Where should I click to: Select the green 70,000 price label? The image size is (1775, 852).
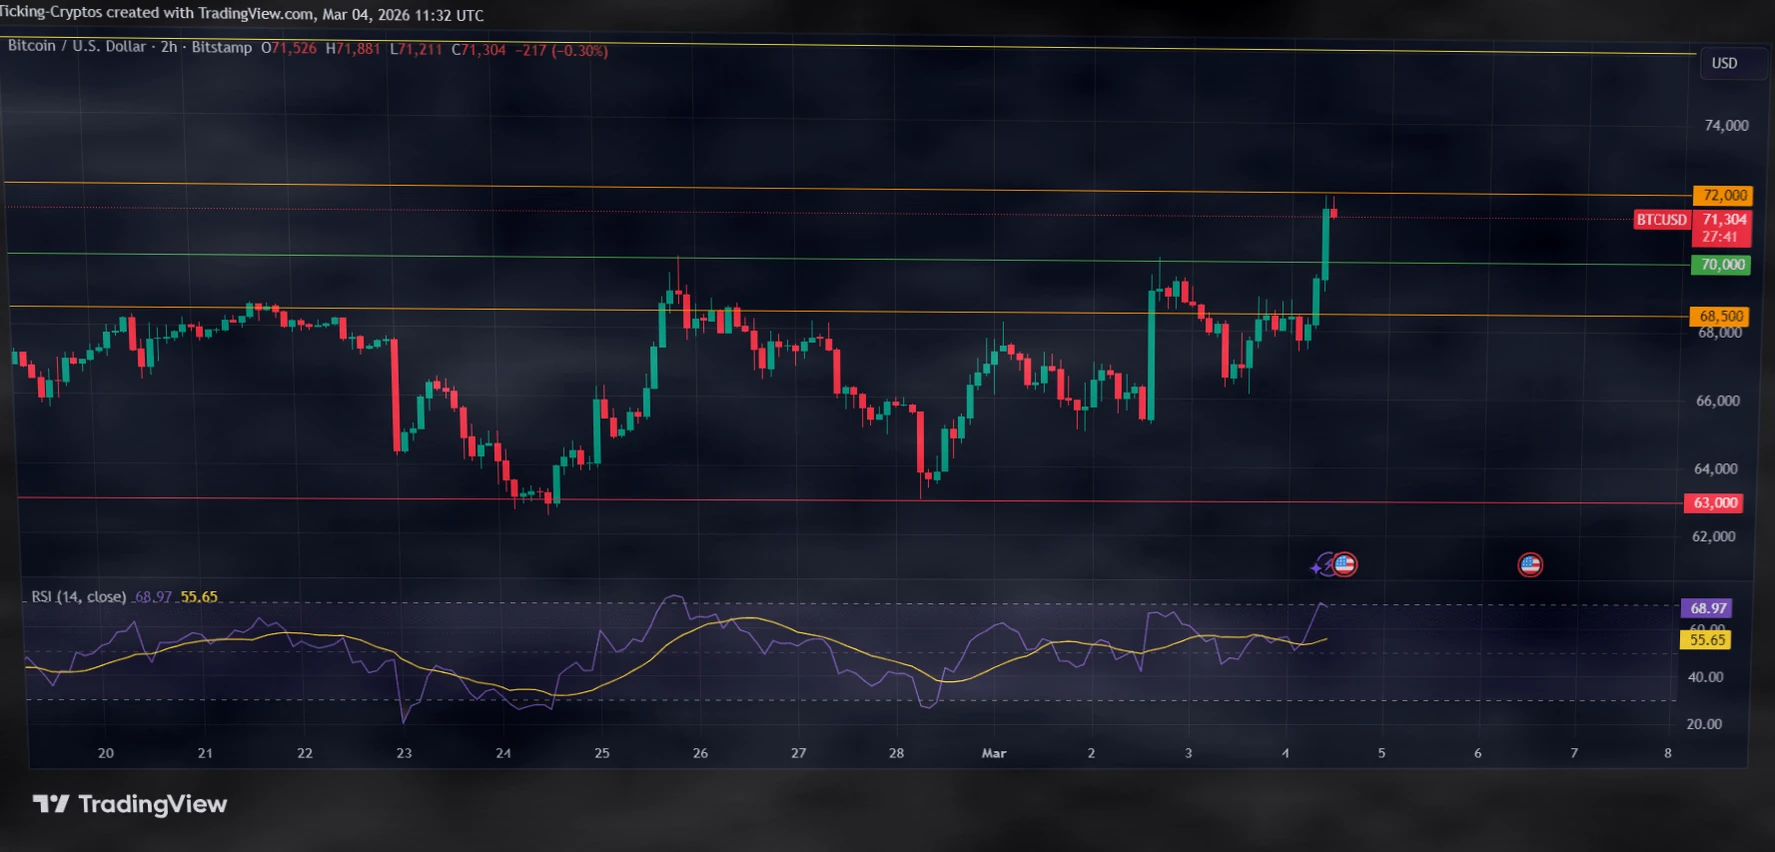[x=1721, y=265]
